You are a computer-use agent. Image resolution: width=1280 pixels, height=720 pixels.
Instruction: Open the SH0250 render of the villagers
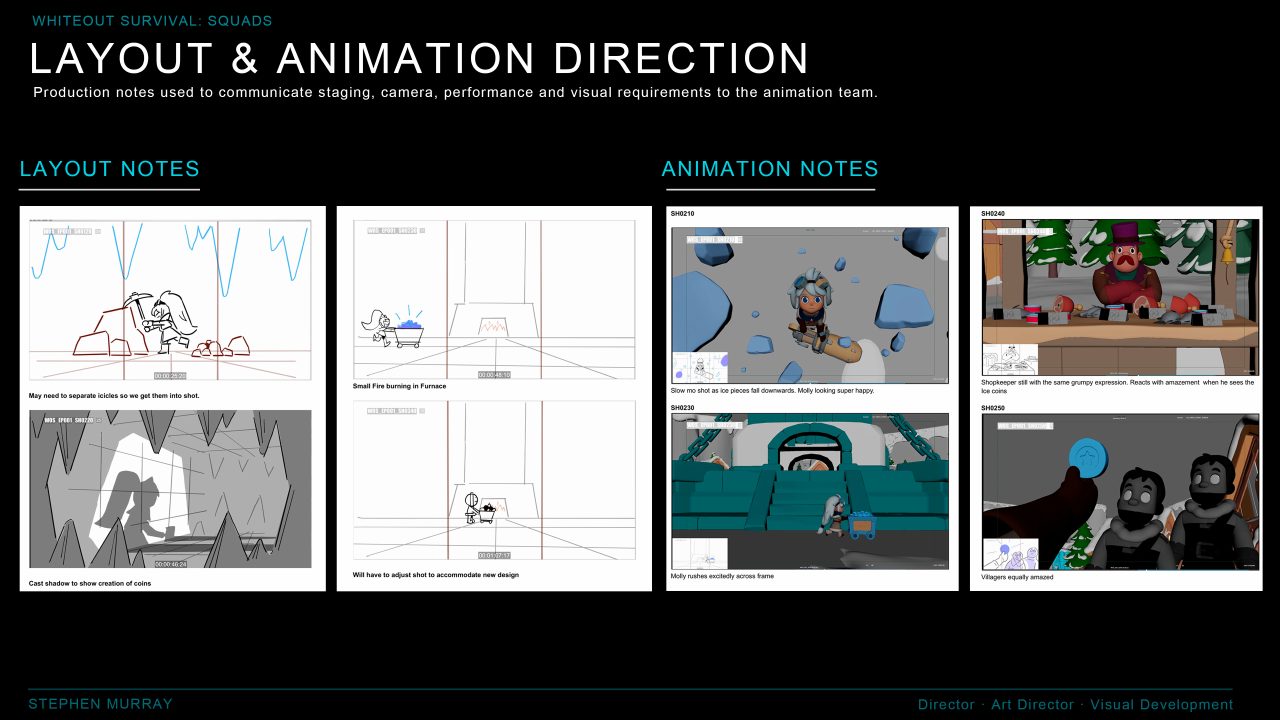(1120, 492)
